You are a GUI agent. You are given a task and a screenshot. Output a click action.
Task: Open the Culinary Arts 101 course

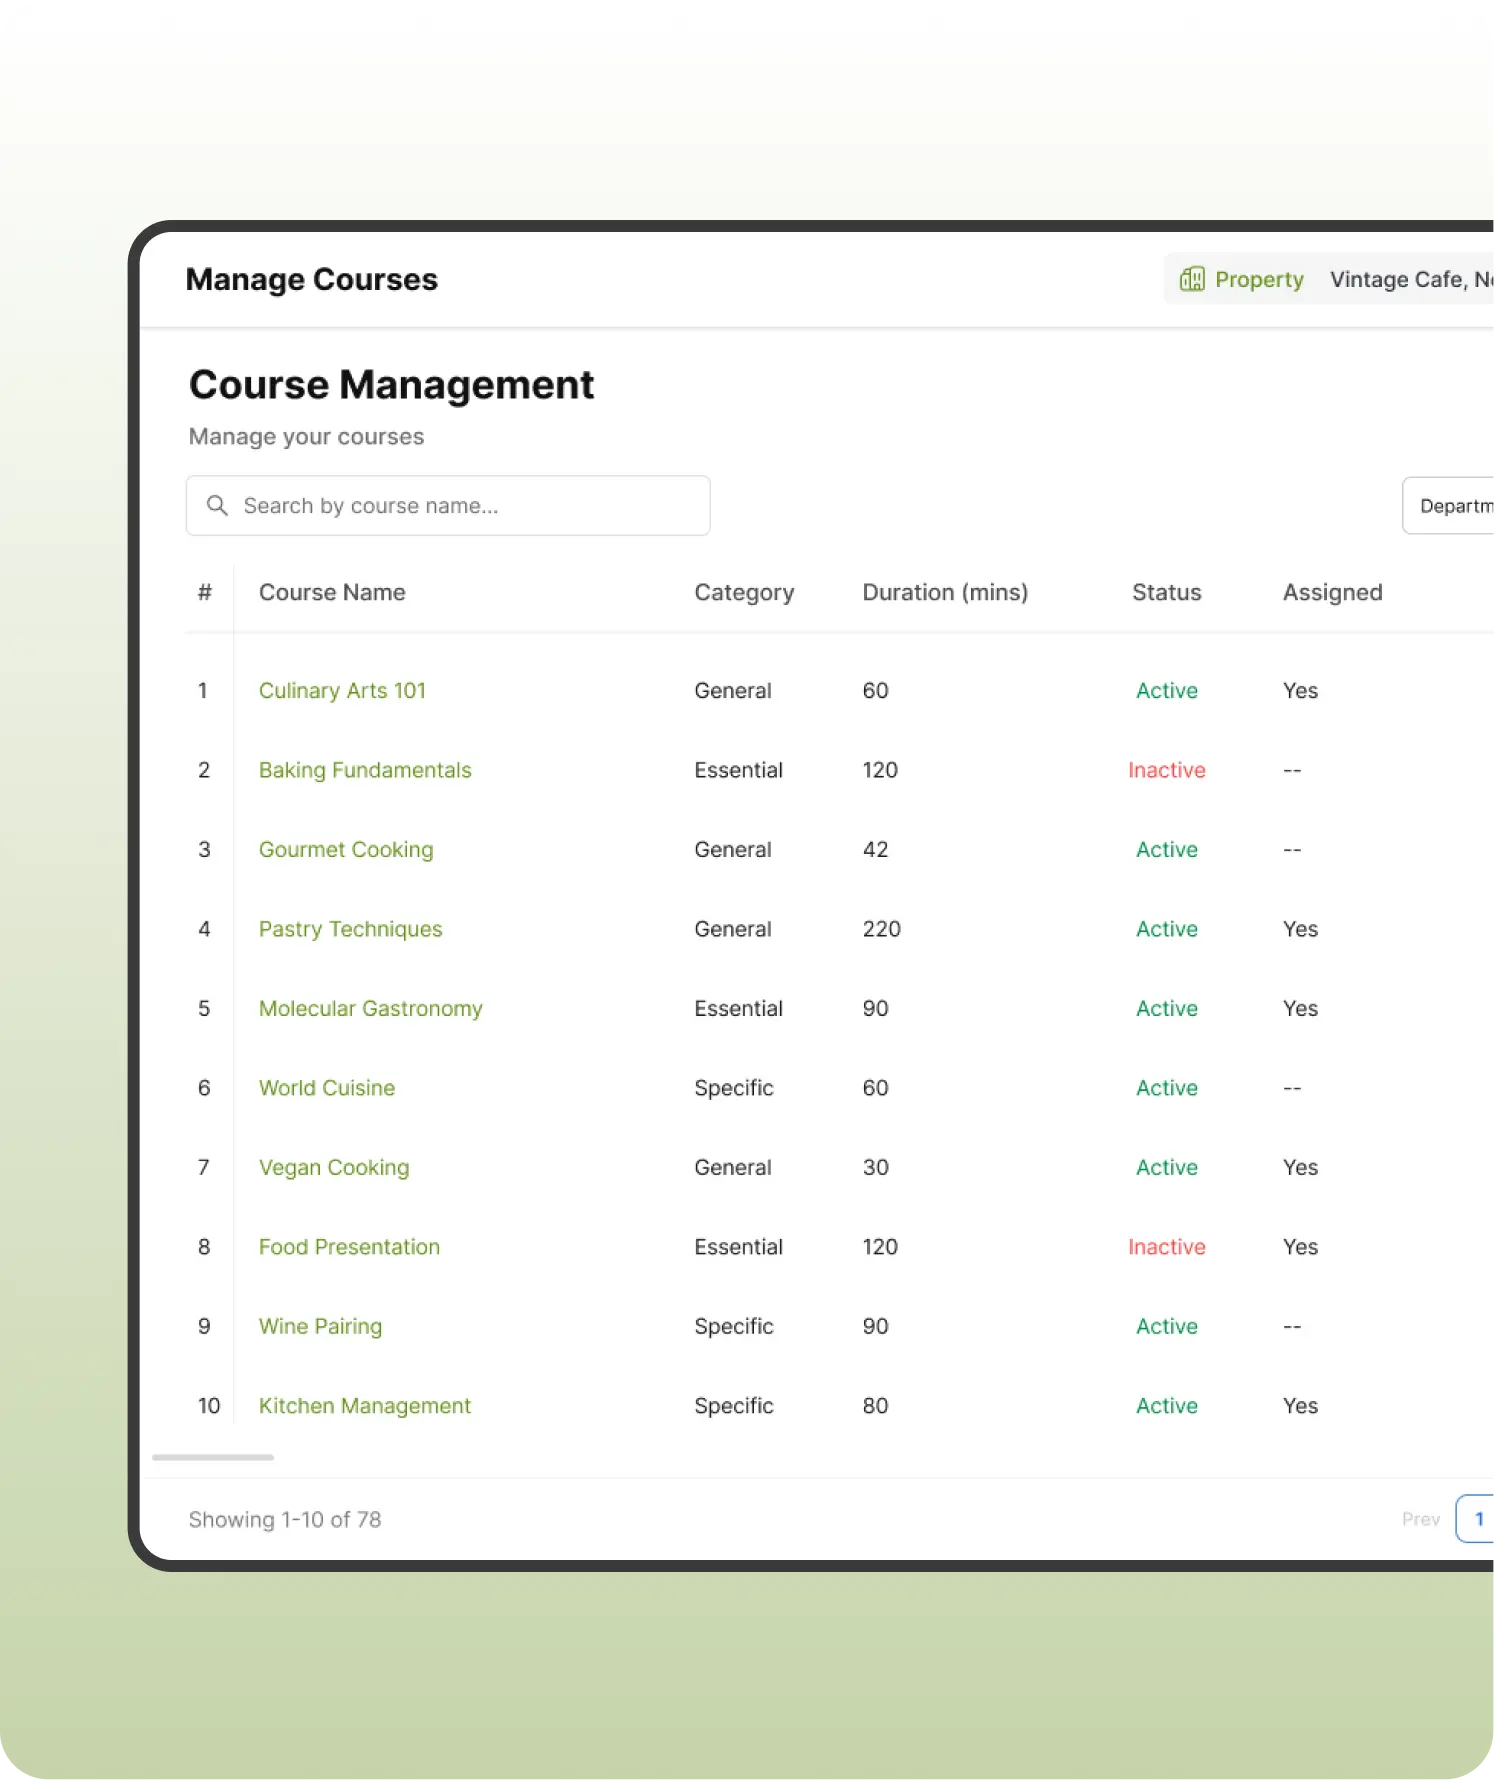tap(342, 690)
